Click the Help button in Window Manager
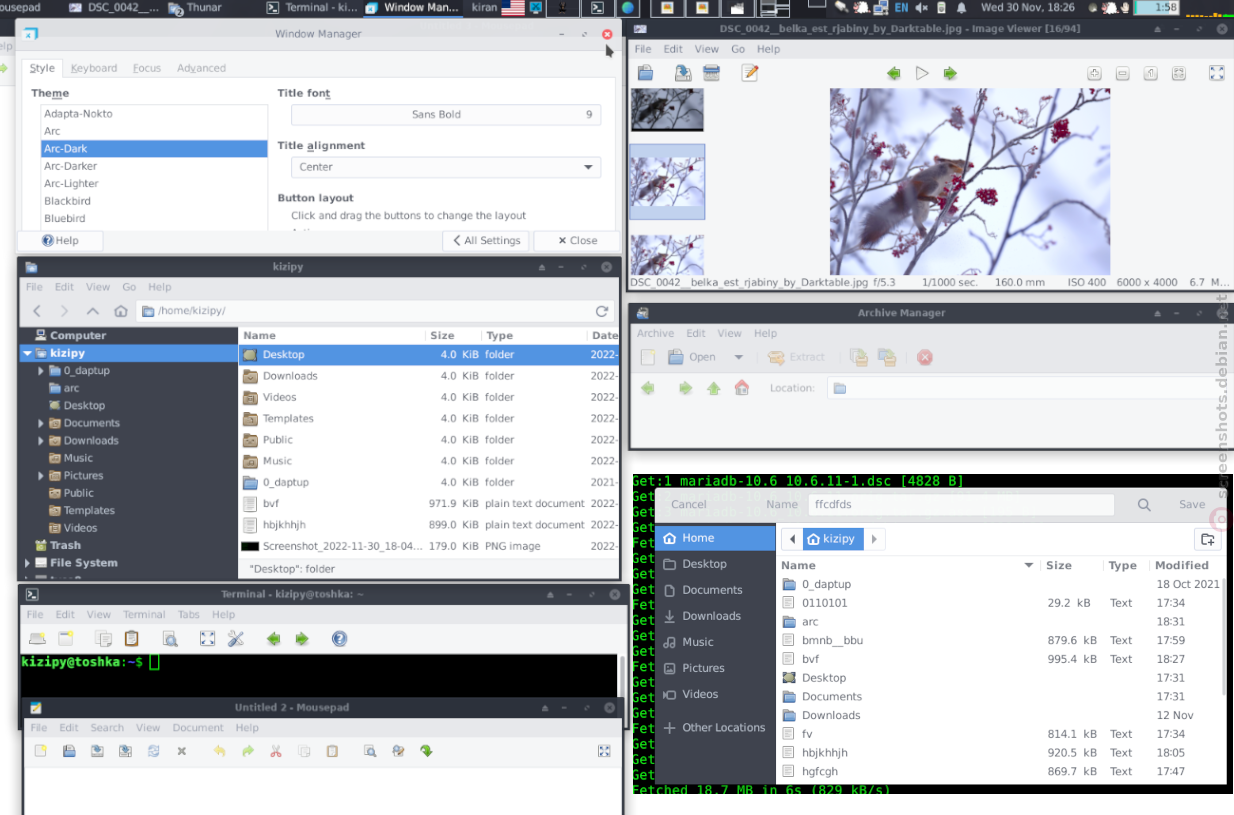 tap(61, 241)
